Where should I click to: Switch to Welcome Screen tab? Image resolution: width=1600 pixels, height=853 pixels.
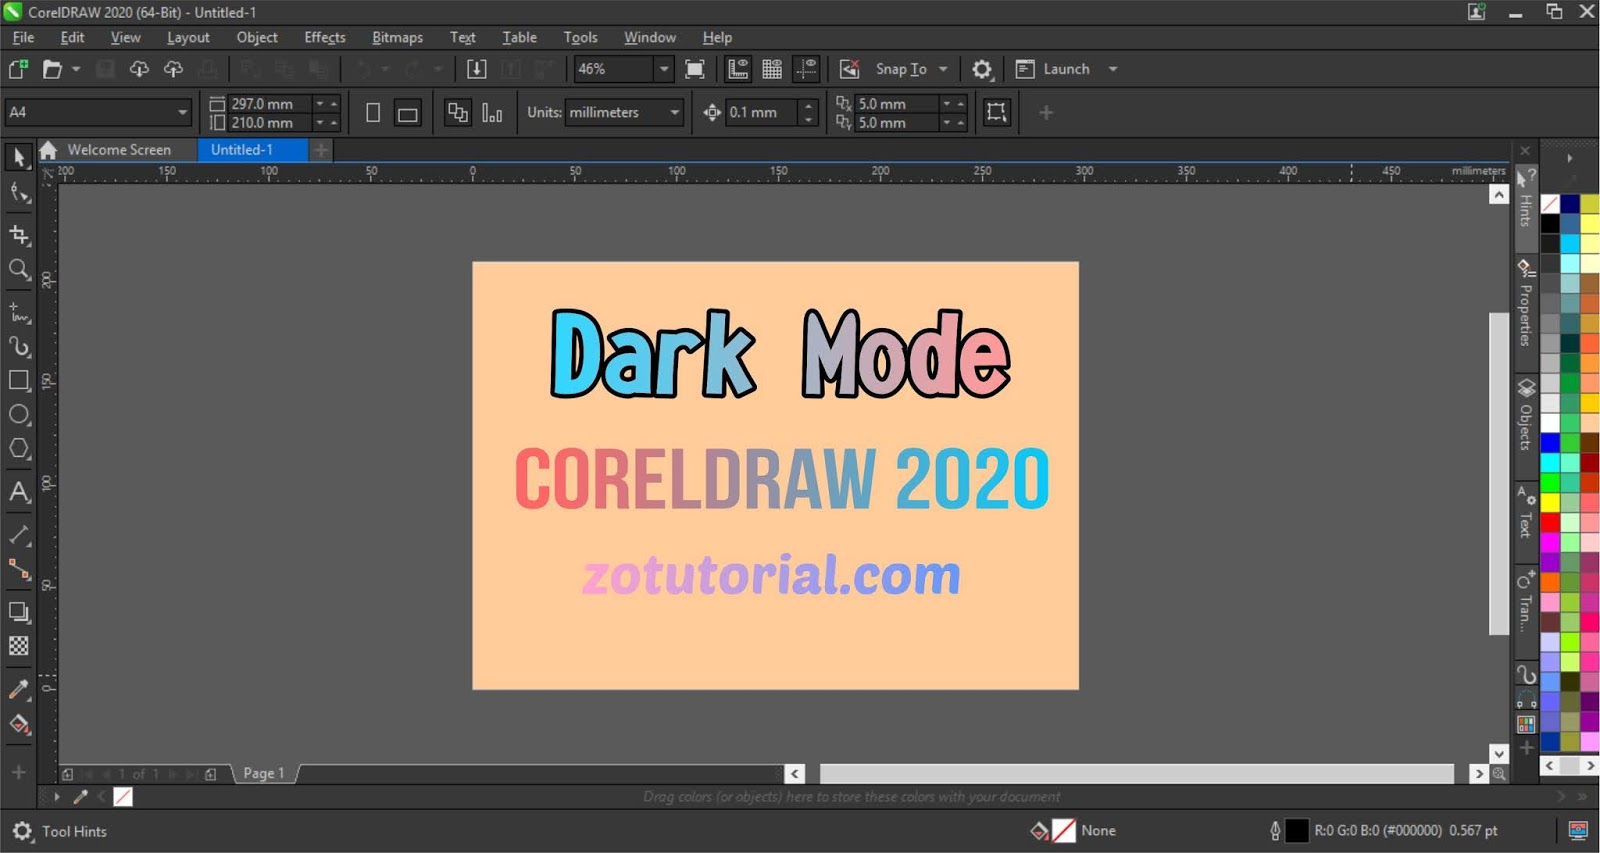[118, 149]
